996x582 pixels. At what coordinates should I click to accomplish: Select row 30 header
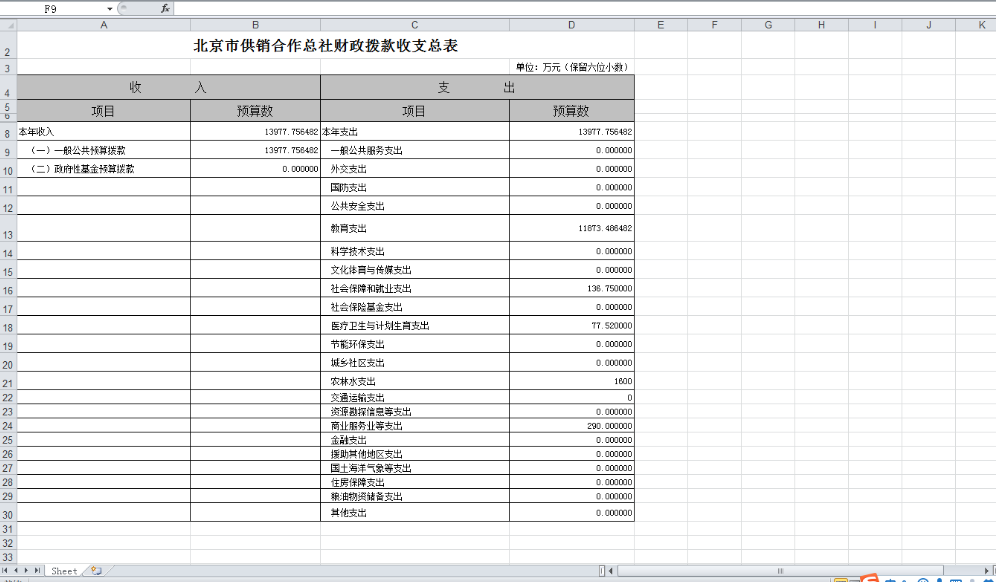point(8,513)
